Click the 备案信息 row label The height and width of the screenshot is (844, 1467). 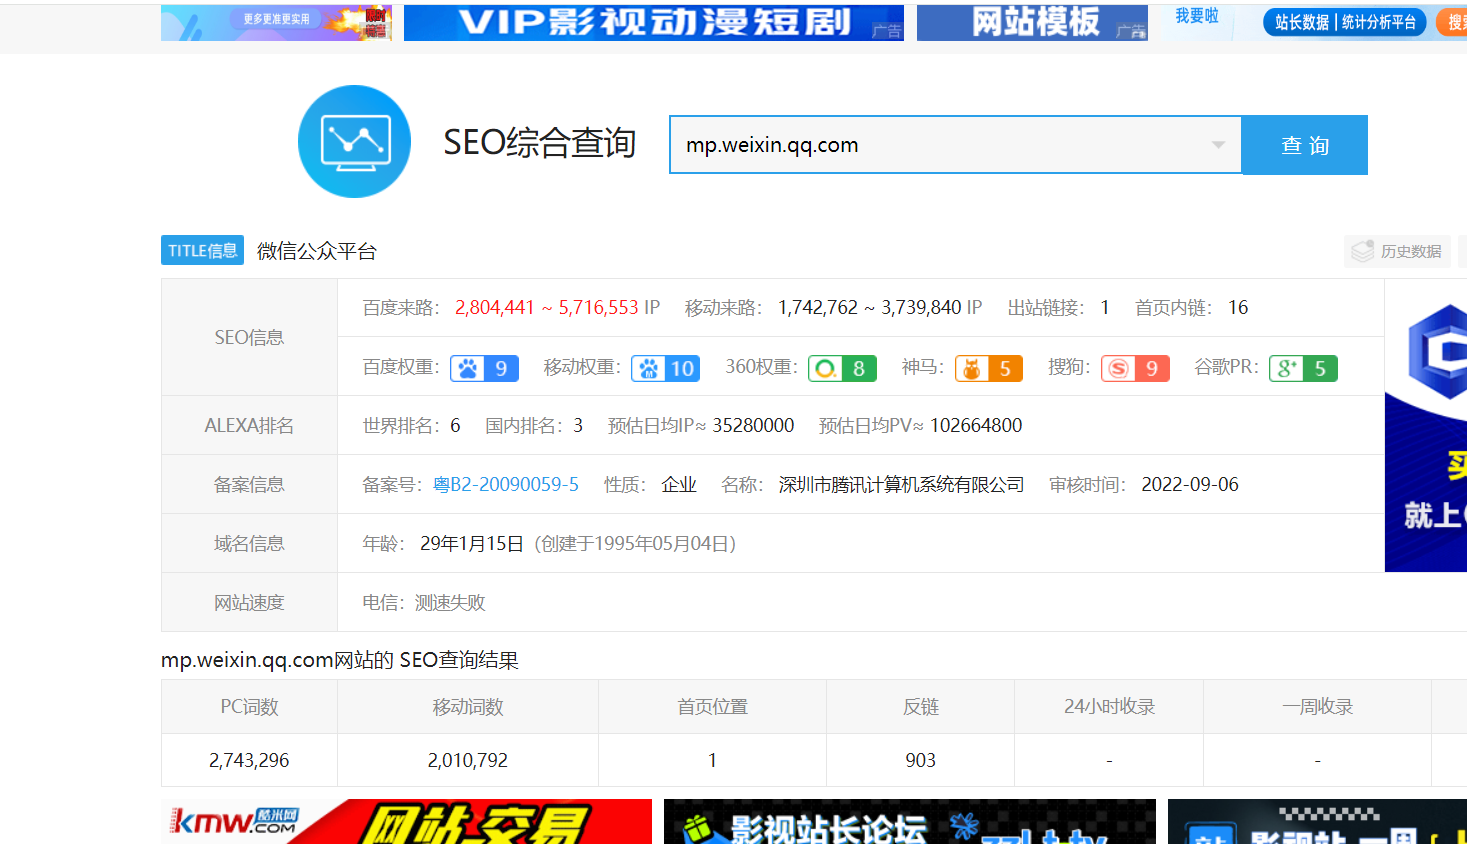click(249, 485)
